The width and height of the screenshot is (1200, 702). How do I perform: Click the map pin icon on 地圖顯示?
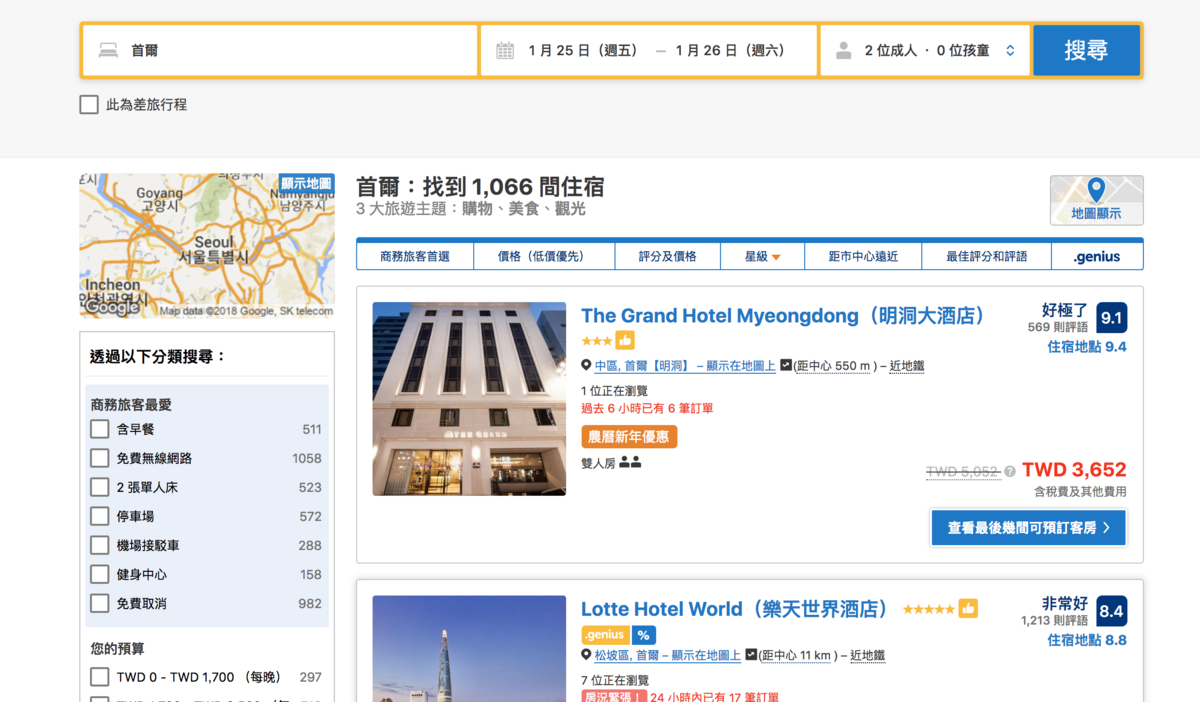1096,189
